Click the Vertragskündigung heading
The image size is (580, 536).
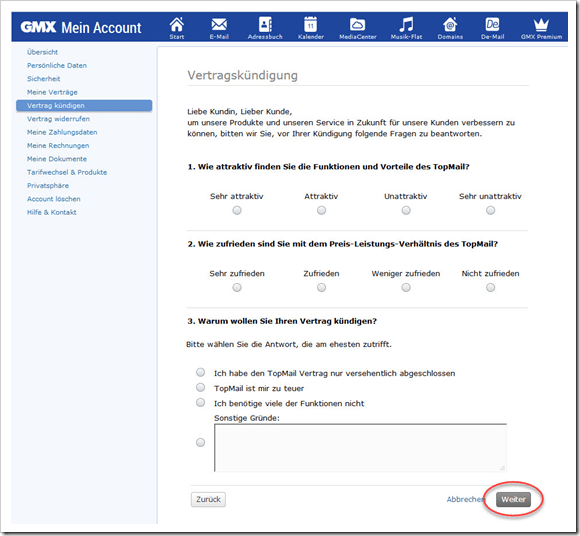point(242,75)
